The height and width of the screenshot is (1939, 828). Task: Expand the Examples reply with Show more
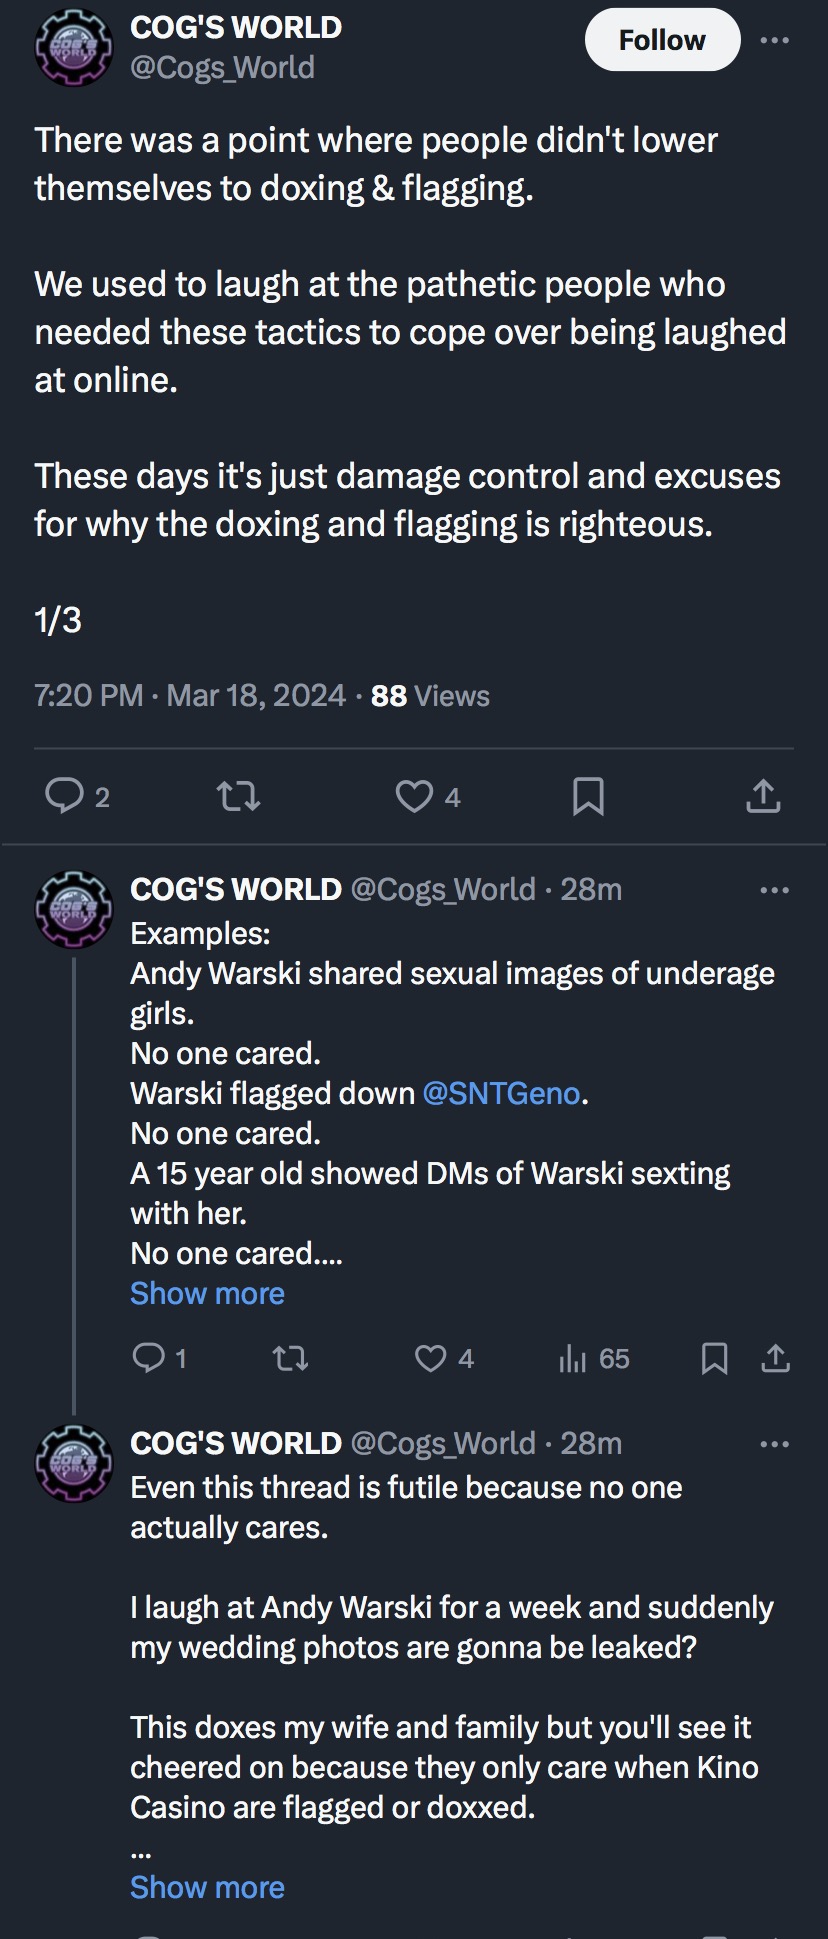coord(207,1293)
